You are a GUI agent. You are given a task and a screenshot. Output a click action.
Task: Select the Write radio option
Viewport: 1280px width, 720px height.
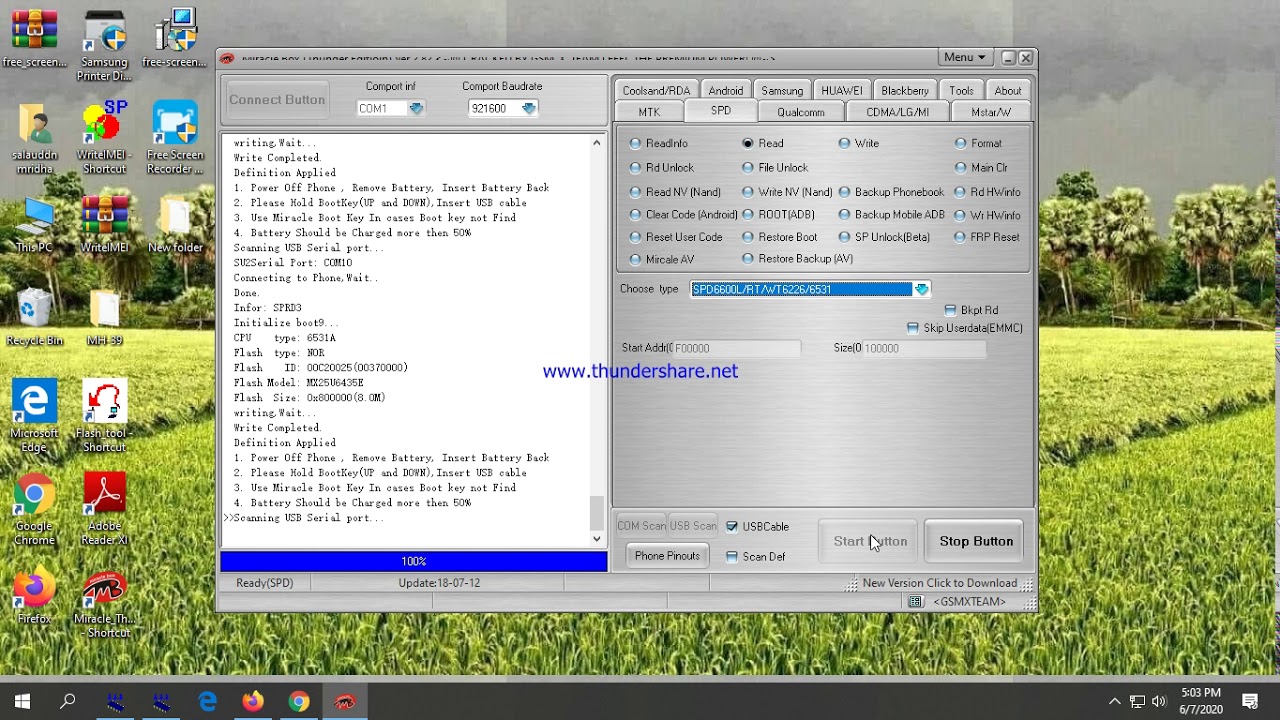click(x=845, y=144)
